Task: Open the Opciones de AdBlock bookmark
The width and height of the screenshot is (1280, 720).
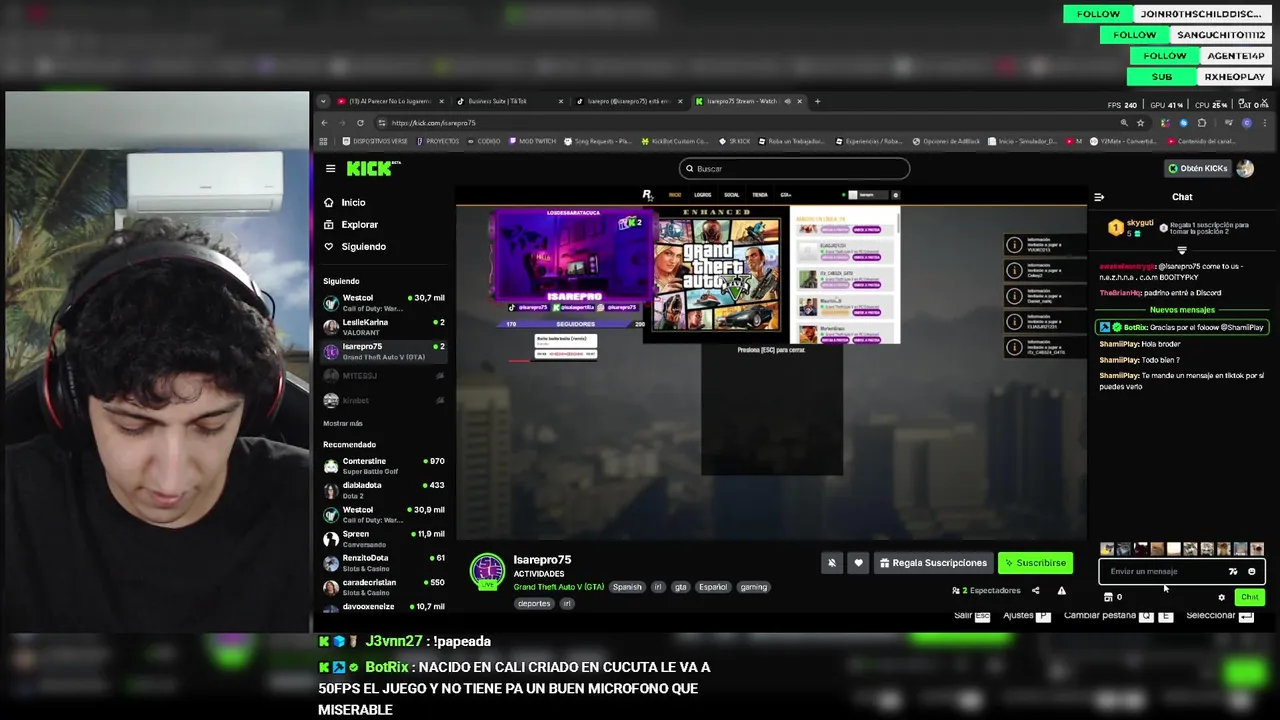Action: pos(946,141)
